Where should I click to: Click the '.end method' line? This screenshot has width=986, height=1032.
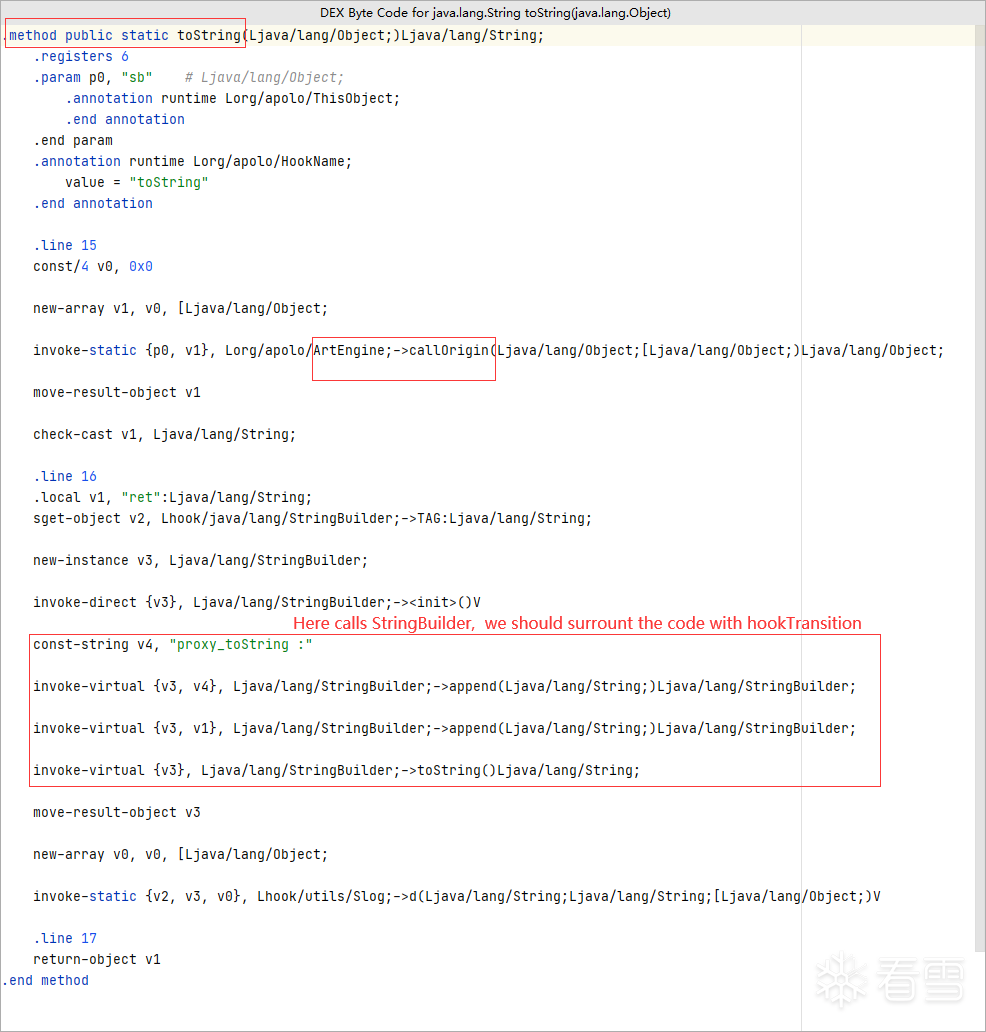pos(46,981)
